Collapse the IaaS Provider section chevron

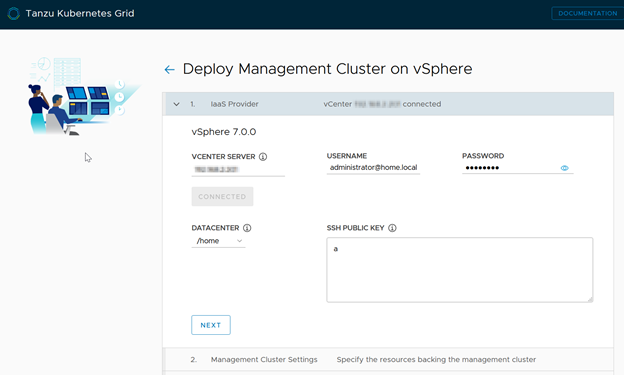pos(176,104)
